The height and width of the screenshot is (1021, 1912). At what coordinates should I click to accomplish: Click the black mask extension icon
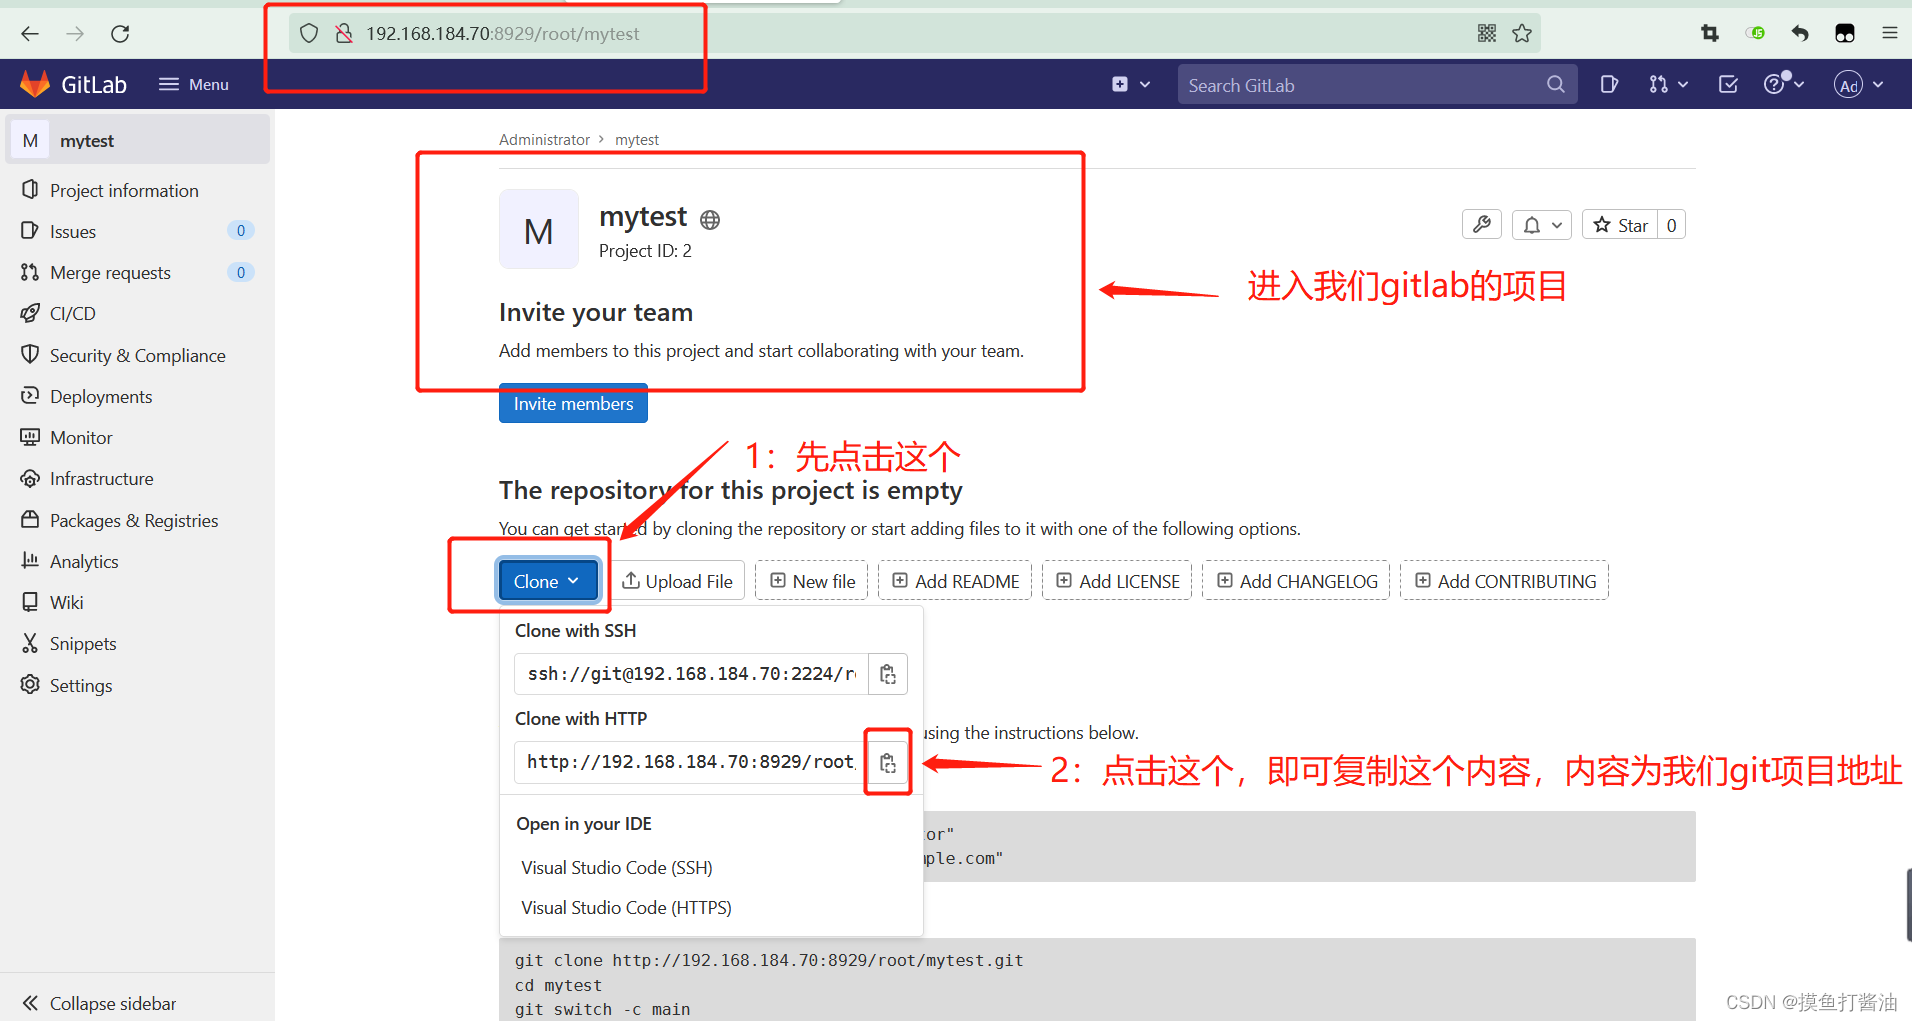coord(1845,34)
